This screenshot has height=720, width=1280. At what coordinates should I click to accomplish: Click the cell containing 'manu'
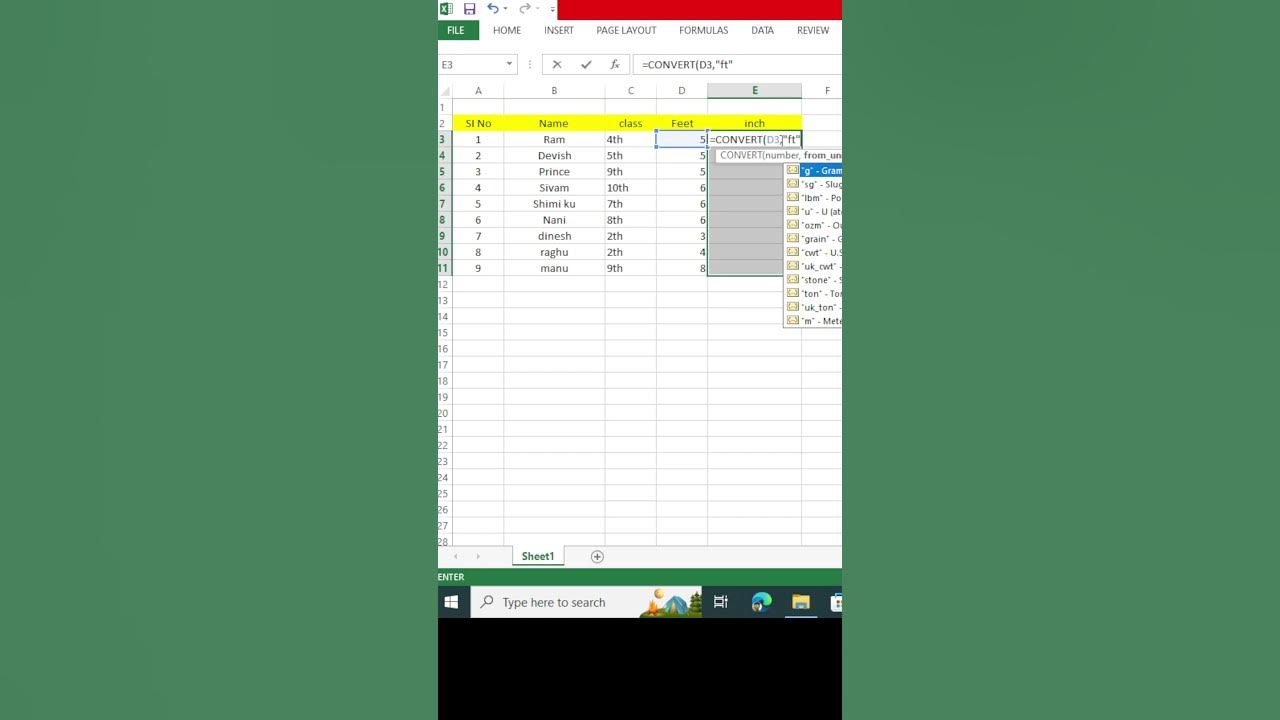[x=554, y=268]
